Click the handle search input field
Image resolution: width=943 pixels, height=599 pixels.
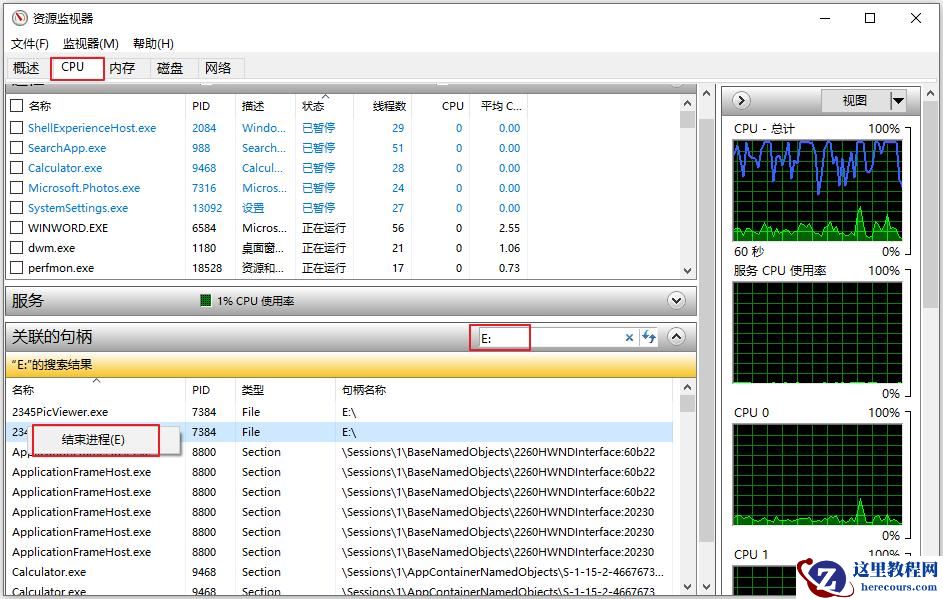tap(550, 338)
